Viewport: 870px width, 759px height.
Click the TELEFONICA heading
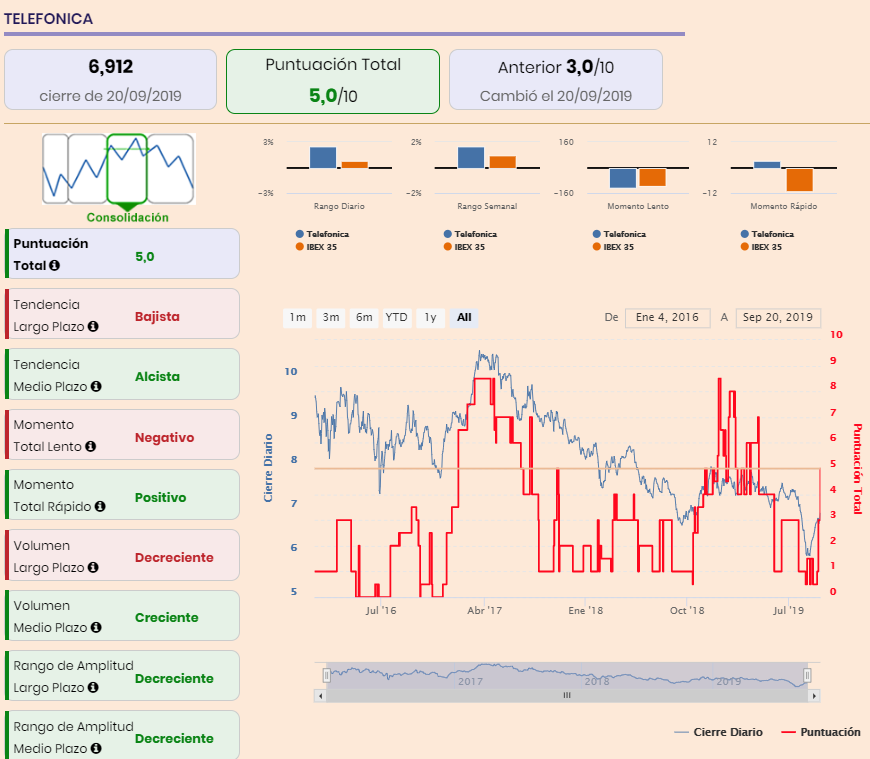[x=48, y=19]
